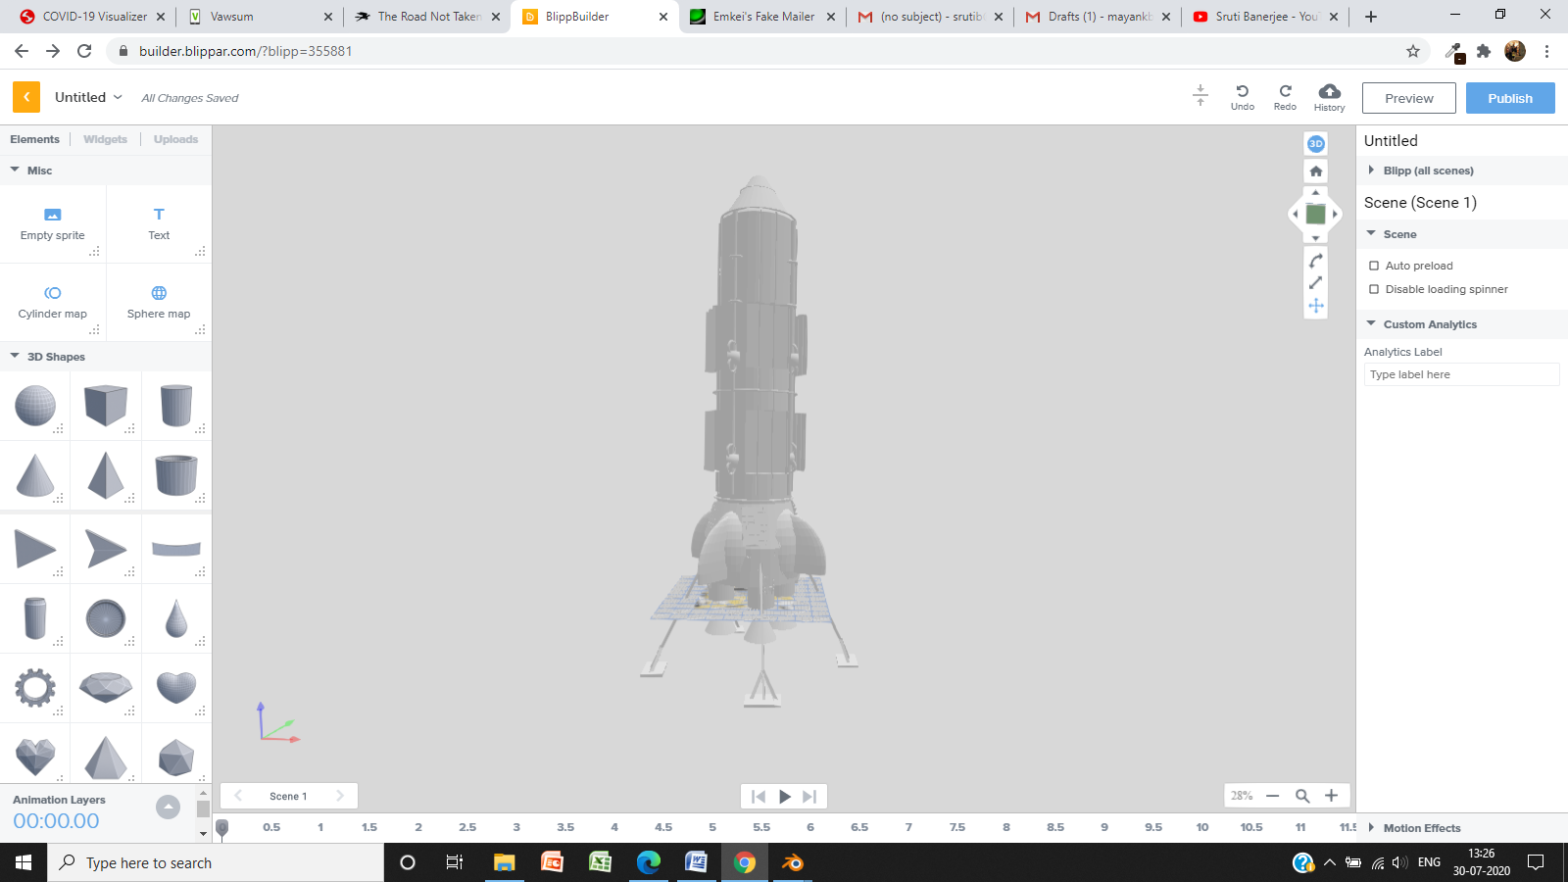Screen dimensions: 1568x882
Task: Click the timeline at 5 seconds
Action: pos(712,827)
